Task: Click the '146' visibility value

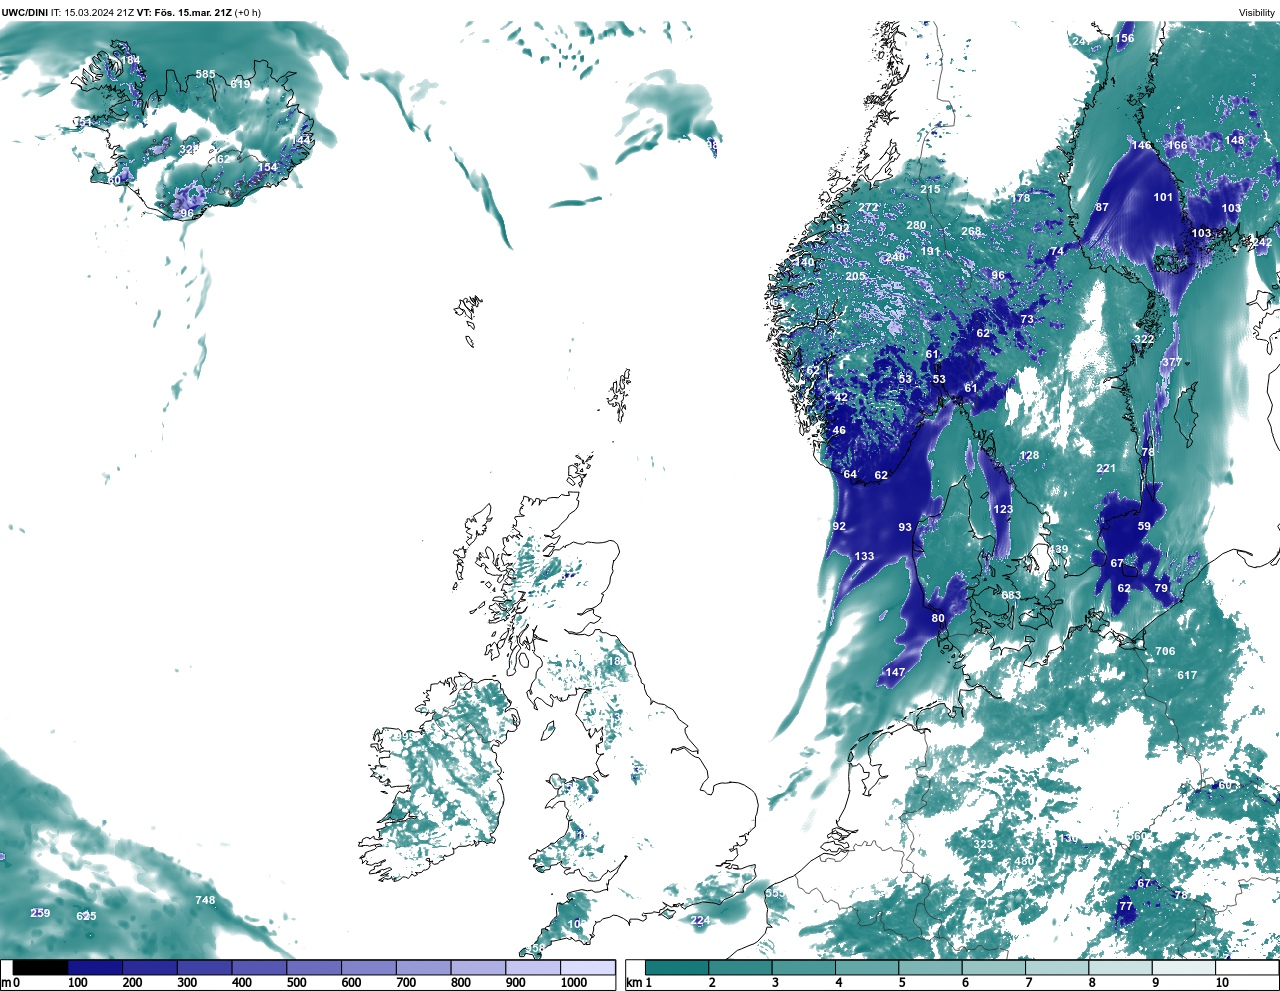Action: click(x=1141, y=145)
